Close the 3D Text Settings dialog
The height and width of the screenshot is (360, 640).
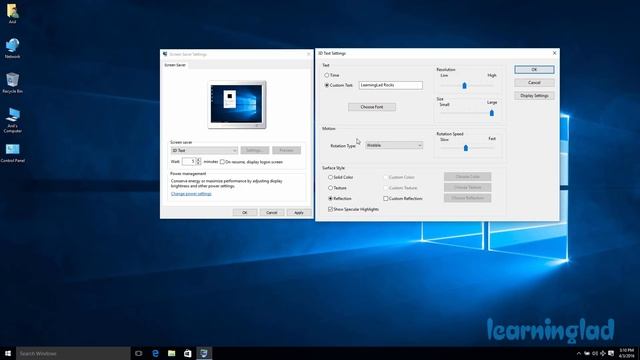coord(554,53)
